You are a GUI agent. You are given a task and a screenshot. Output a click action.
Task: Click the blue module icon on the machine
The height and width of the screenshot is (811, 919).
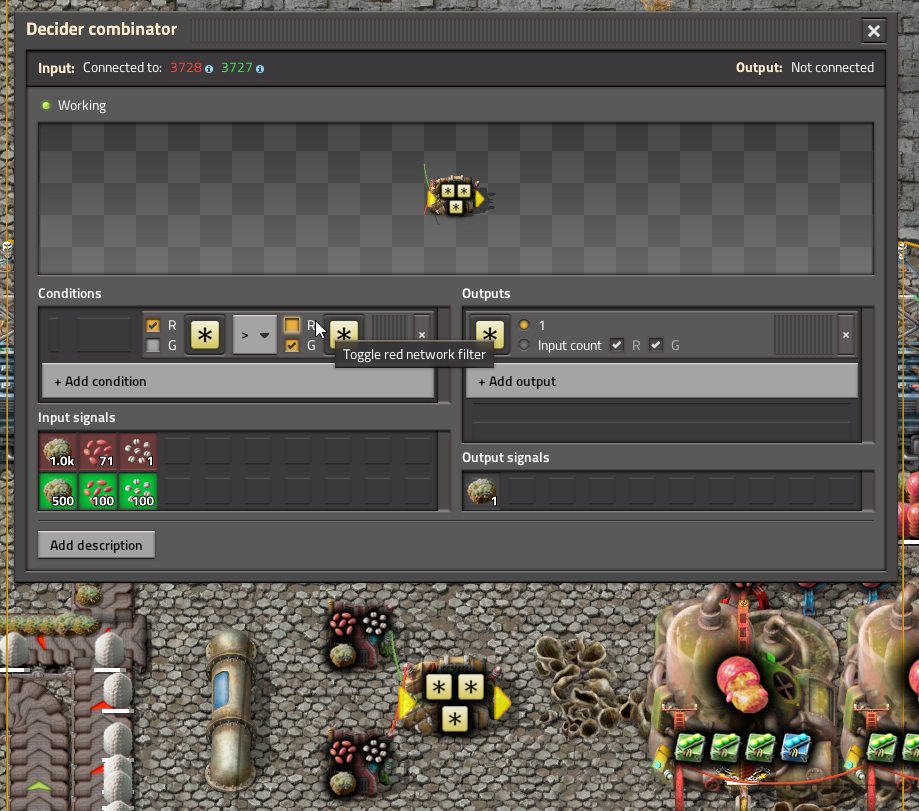point(795,747)
